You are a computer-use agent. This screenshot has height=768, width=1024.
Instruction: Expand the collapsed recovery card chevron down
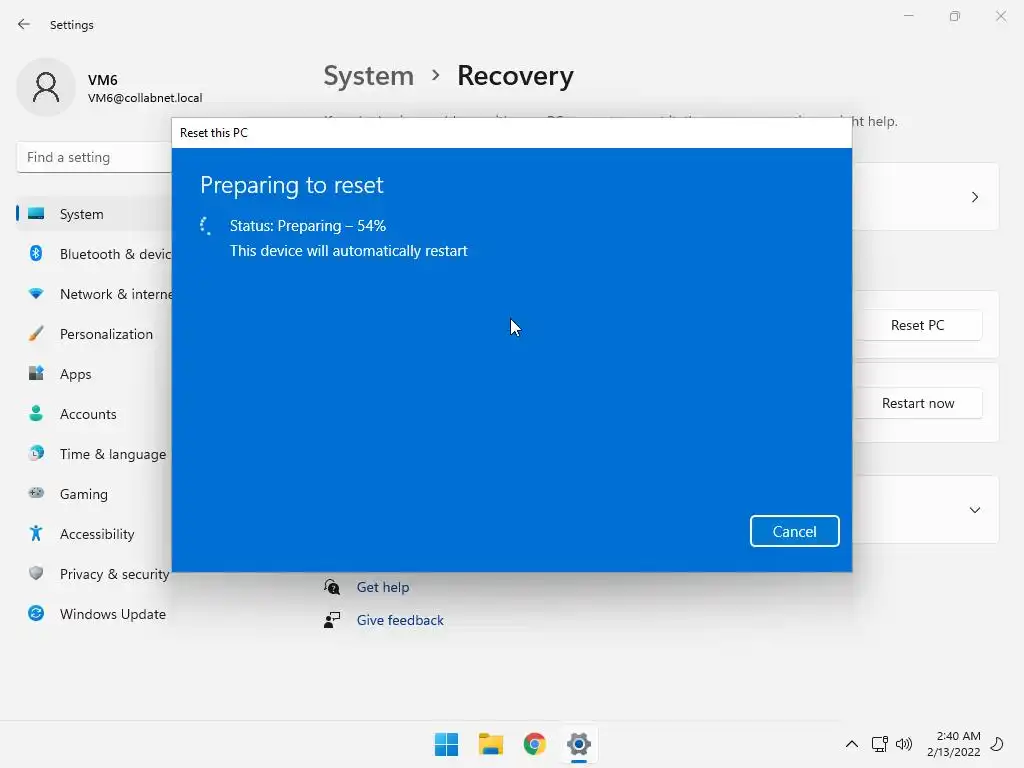[x=974, y=510]
